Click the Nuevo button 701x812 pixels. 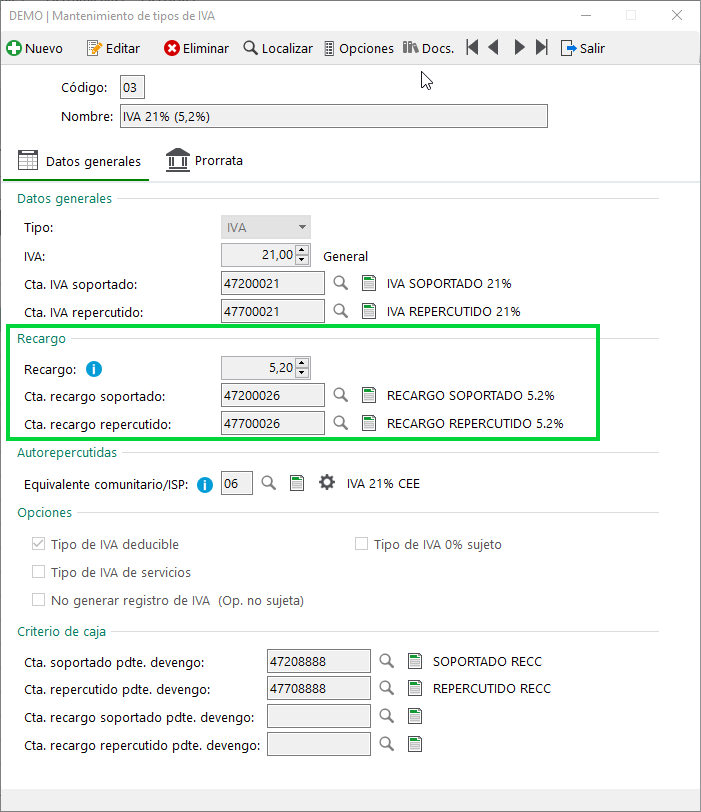point(35,48)
